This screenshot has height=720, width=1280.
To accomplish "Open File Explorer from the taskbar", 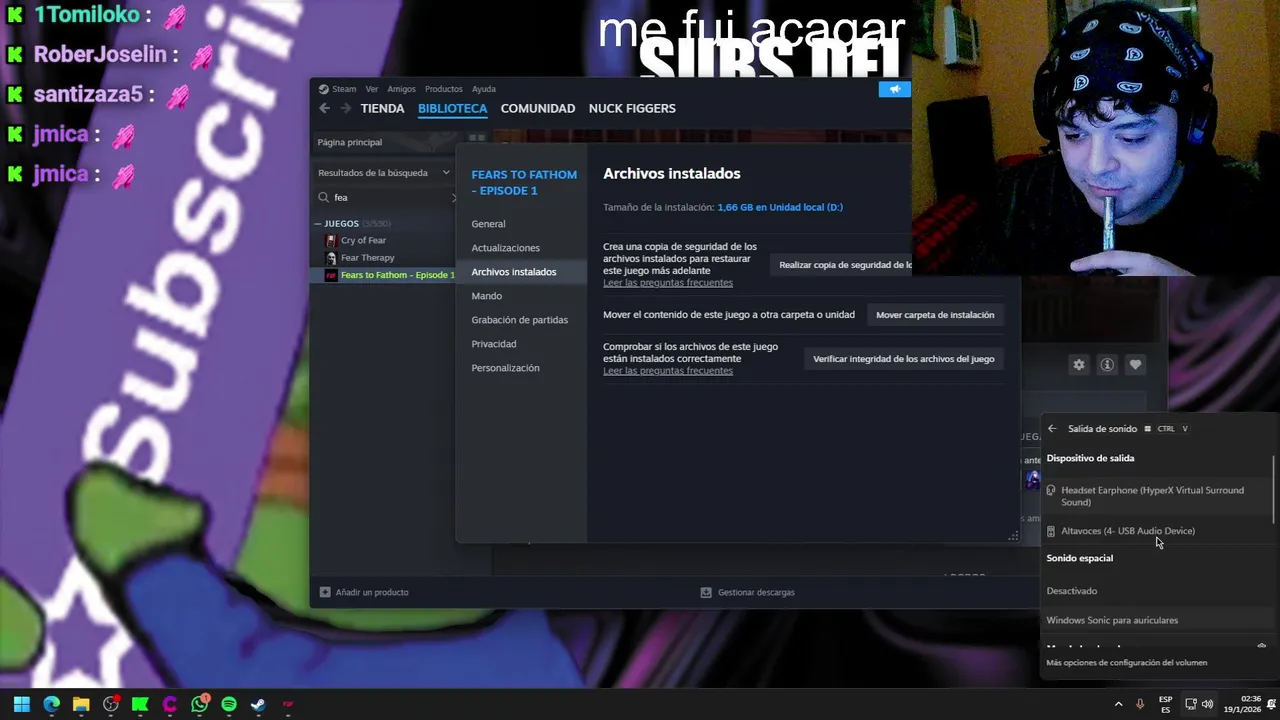I will (x=81, y=704).
